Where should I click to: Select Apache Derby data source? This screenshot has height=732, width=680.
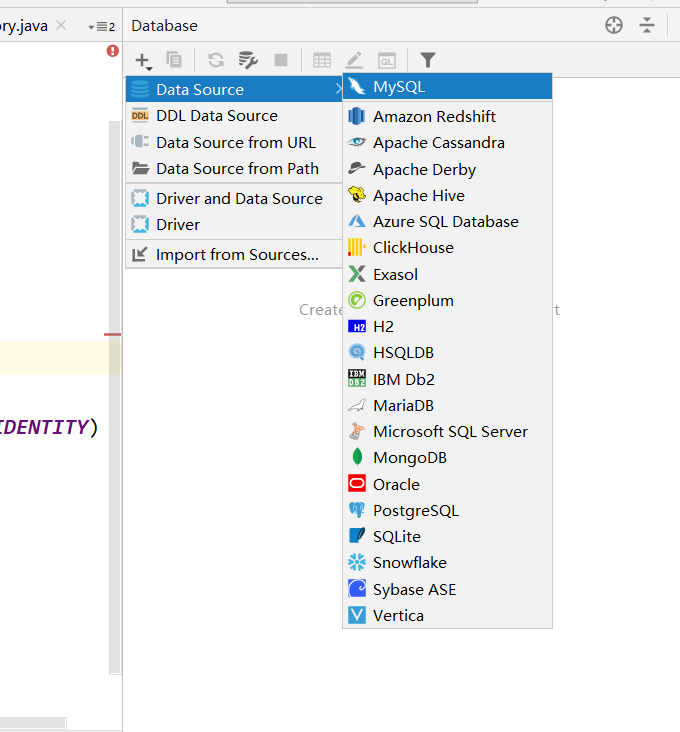448,169
